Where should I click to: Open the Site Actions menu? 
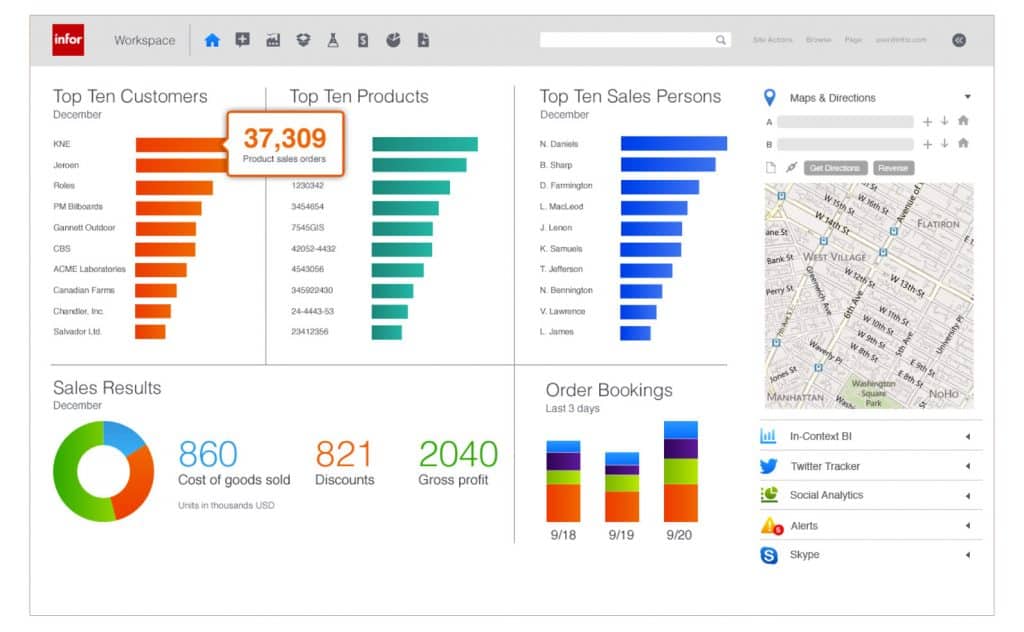[772, 40]
